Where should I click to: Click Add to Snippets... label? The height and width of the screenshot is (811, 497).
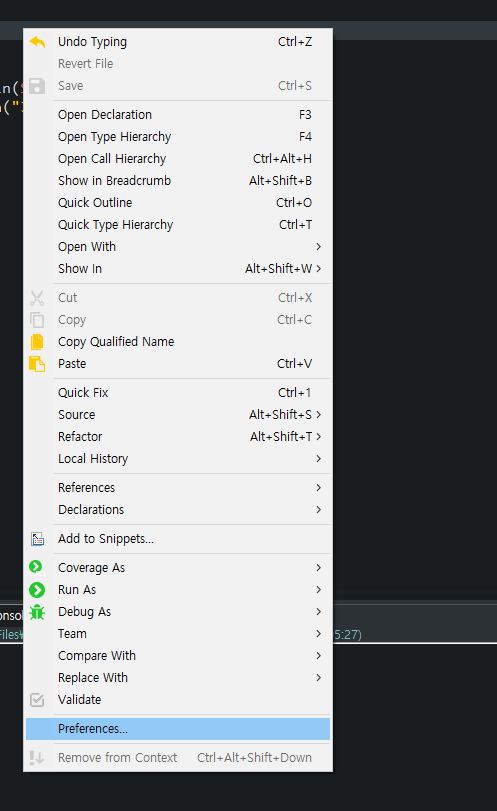[x=106, y=539]
